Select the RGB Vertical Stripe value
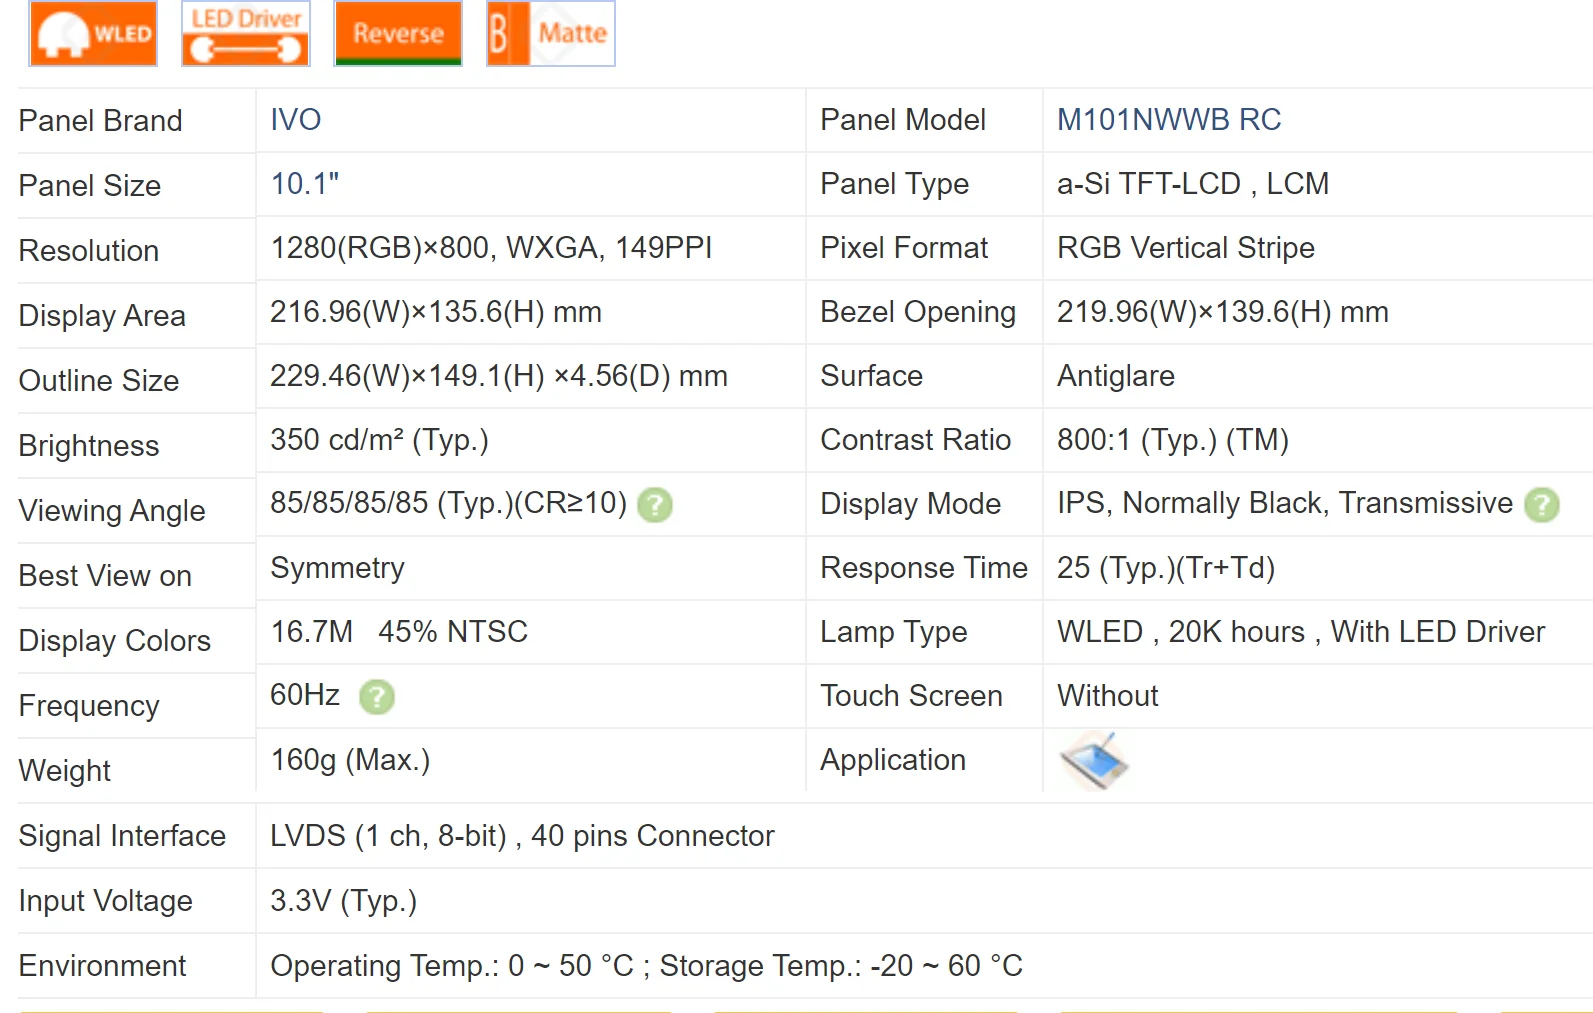1593x1013 pixels. (x=1186, y=248)
